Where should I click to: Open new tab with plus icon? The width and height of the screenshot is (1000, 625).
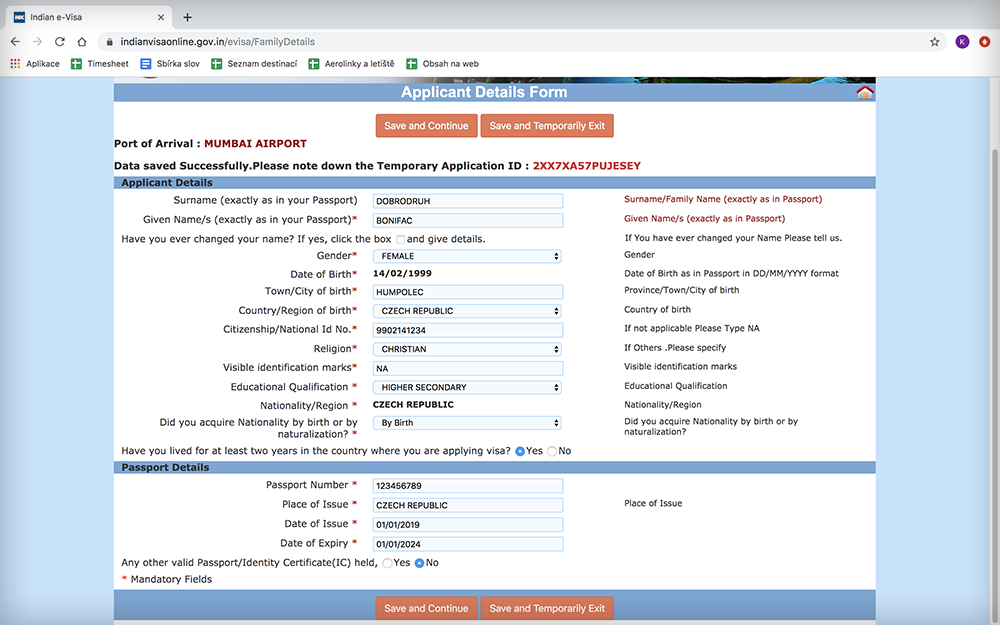pos(187,17)
